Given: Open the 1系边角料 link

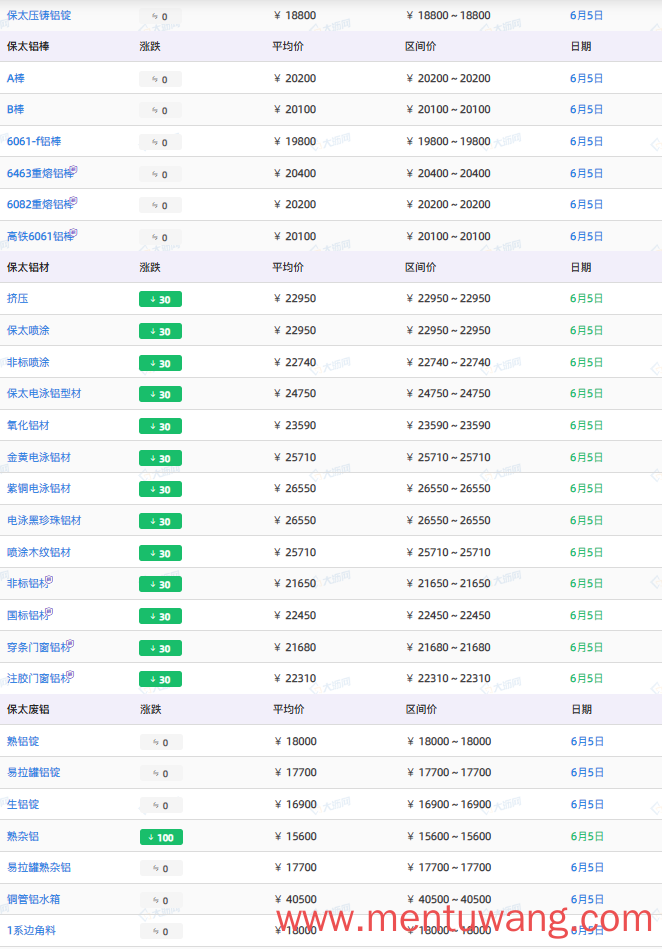Looking at the screenshot, I should click(31, 931).
